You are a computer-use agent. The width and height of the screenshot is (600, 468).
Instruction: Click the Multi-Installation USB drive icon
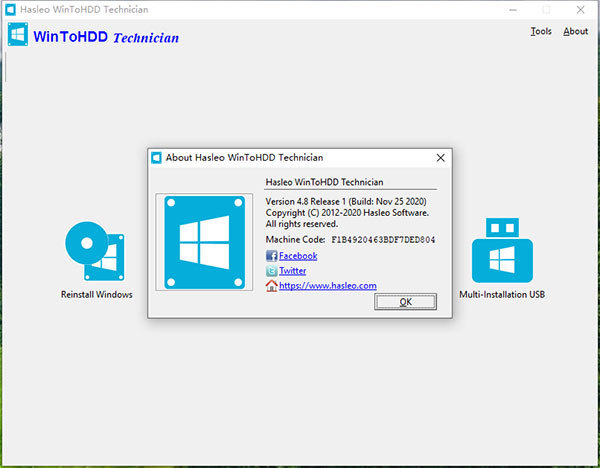click(x=502, y=250)
